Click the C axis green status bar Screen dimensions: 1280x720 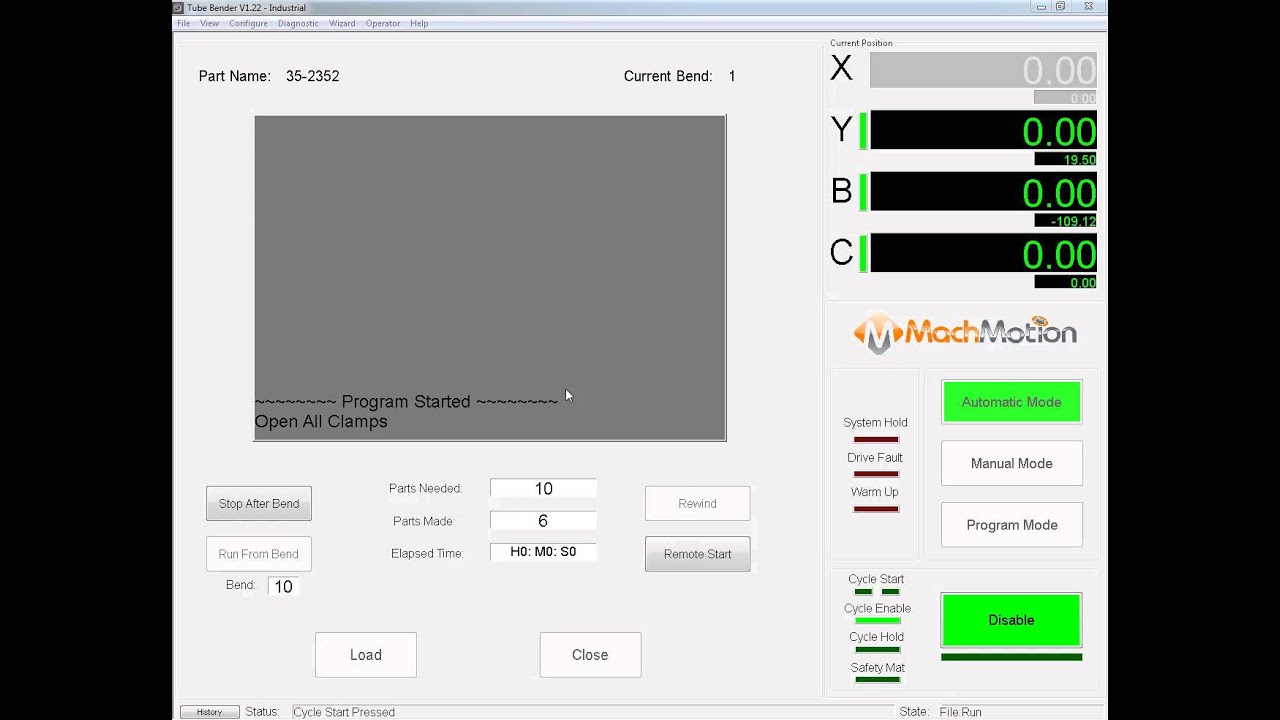(x=863, y=254)
